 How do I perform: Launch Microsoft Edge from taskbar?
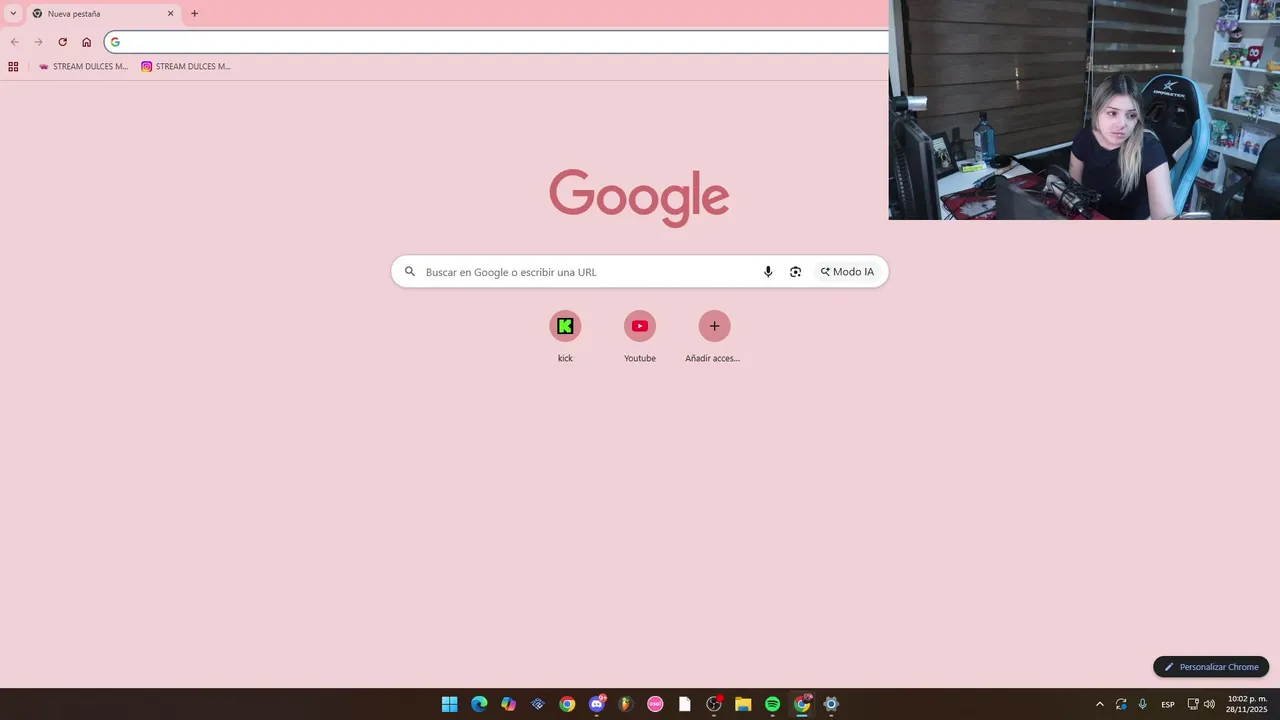pos(479,704)
